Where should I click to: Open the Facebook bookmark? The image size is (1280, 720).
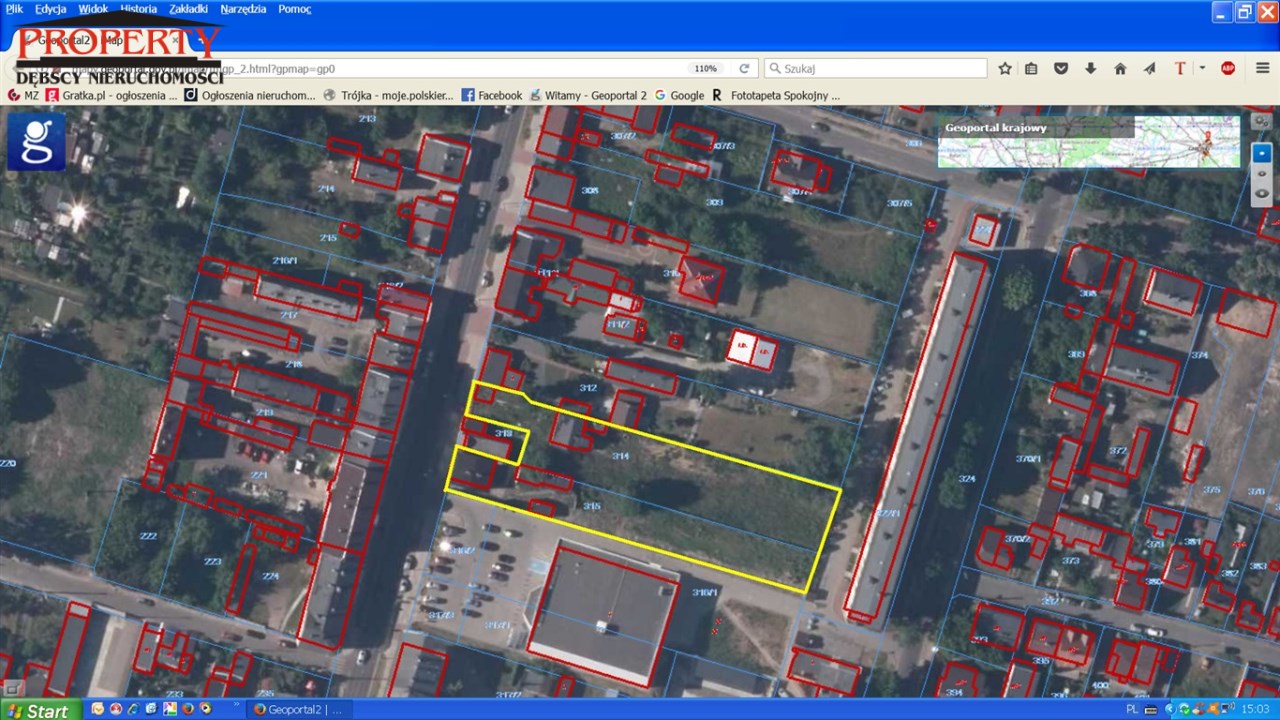[491, 96]
